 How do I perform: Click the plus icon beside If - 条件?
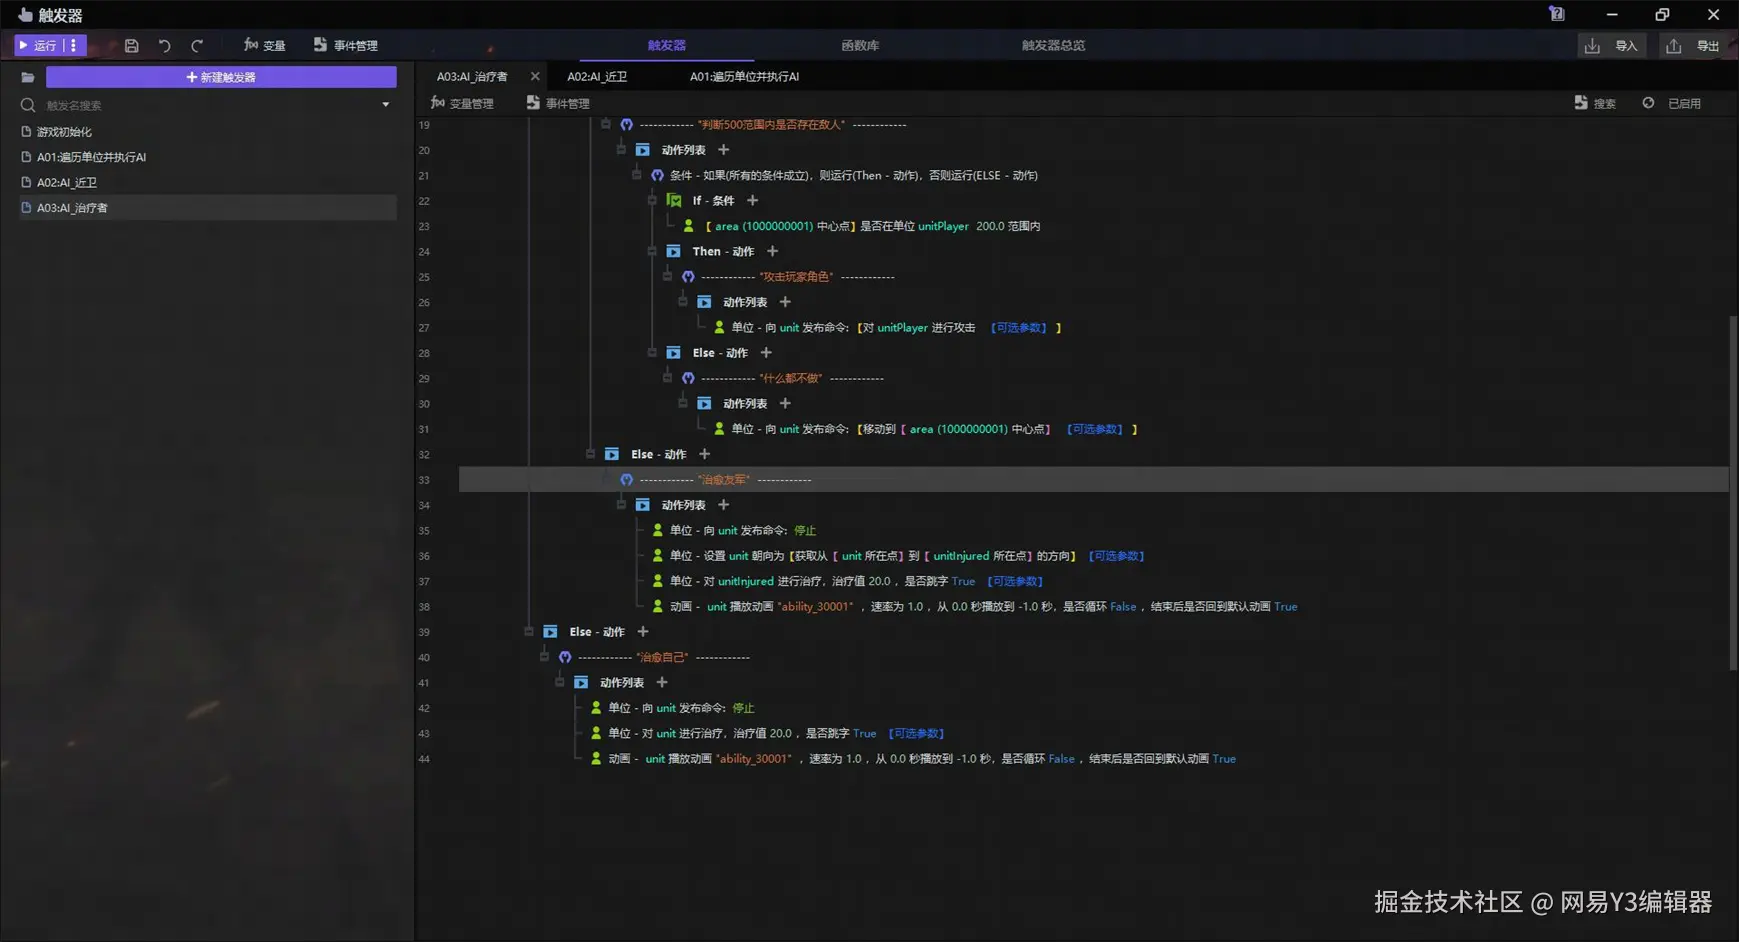point(752,201)
